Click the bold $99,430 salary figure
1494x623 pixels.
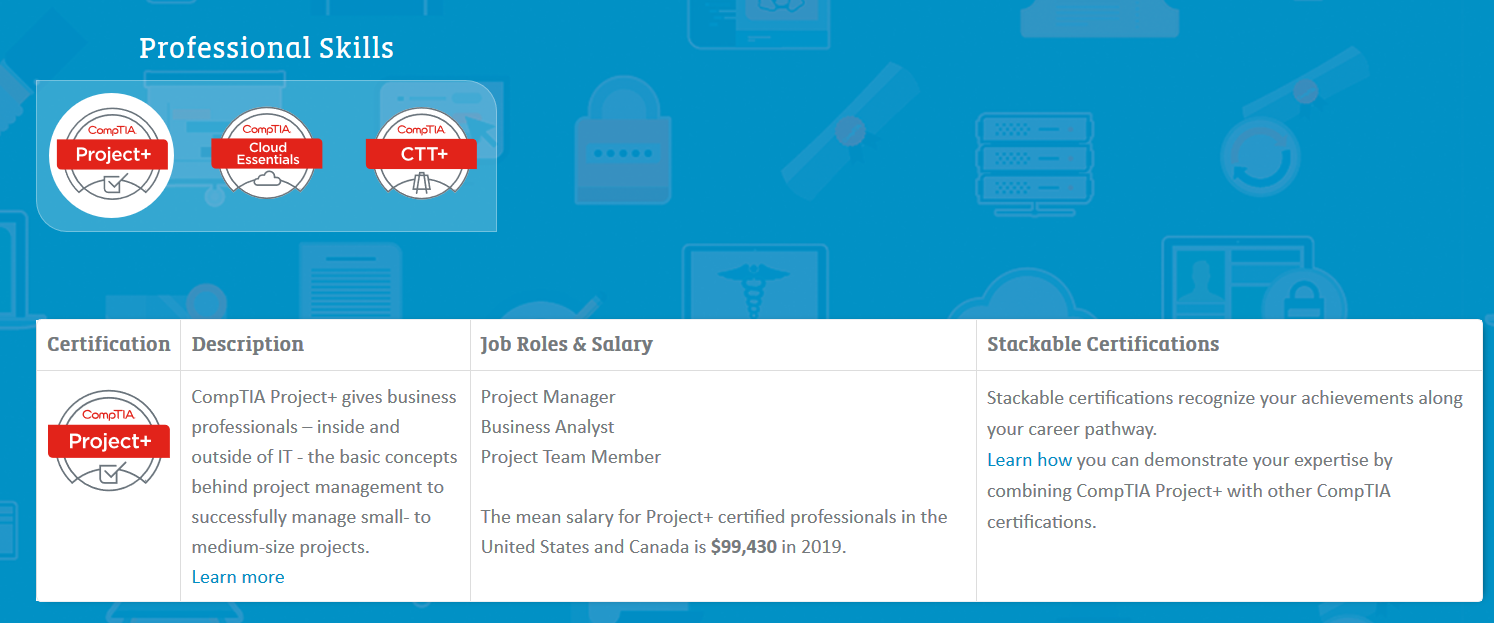click(743, 547)
